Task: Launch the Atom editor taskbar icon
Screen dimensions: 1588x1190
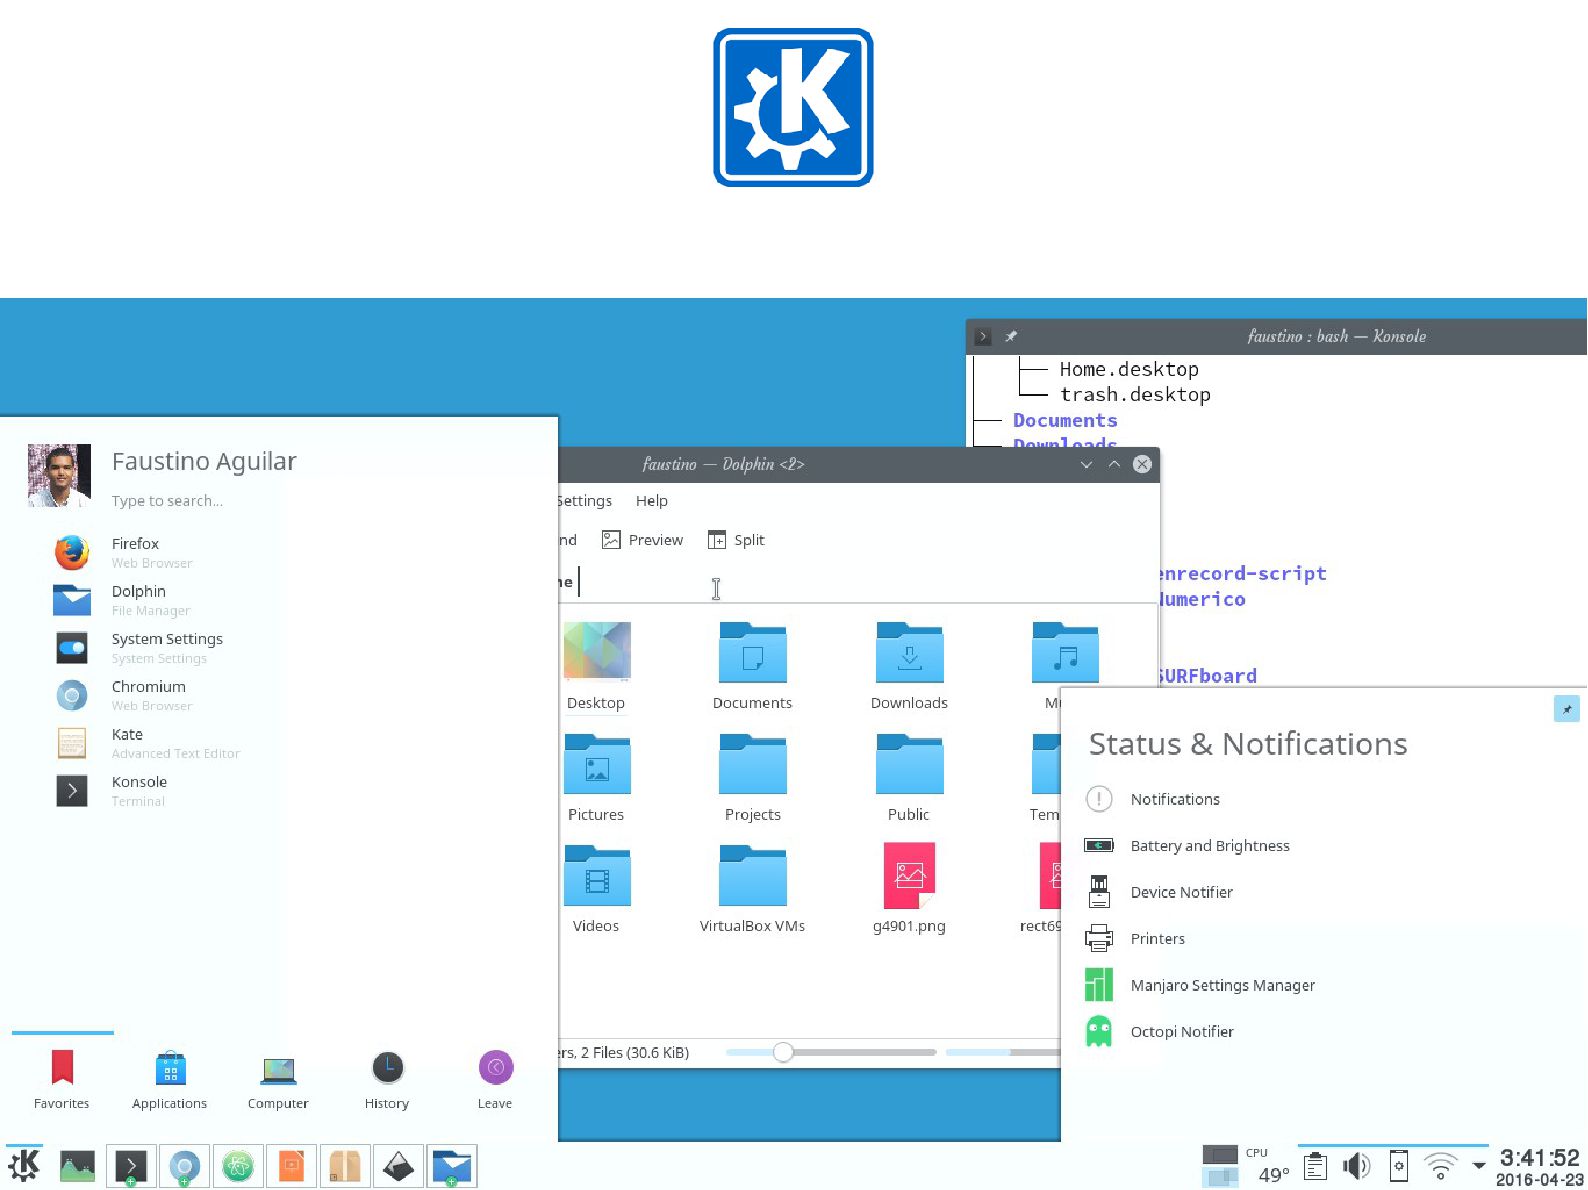Action: click(238, 1166)
